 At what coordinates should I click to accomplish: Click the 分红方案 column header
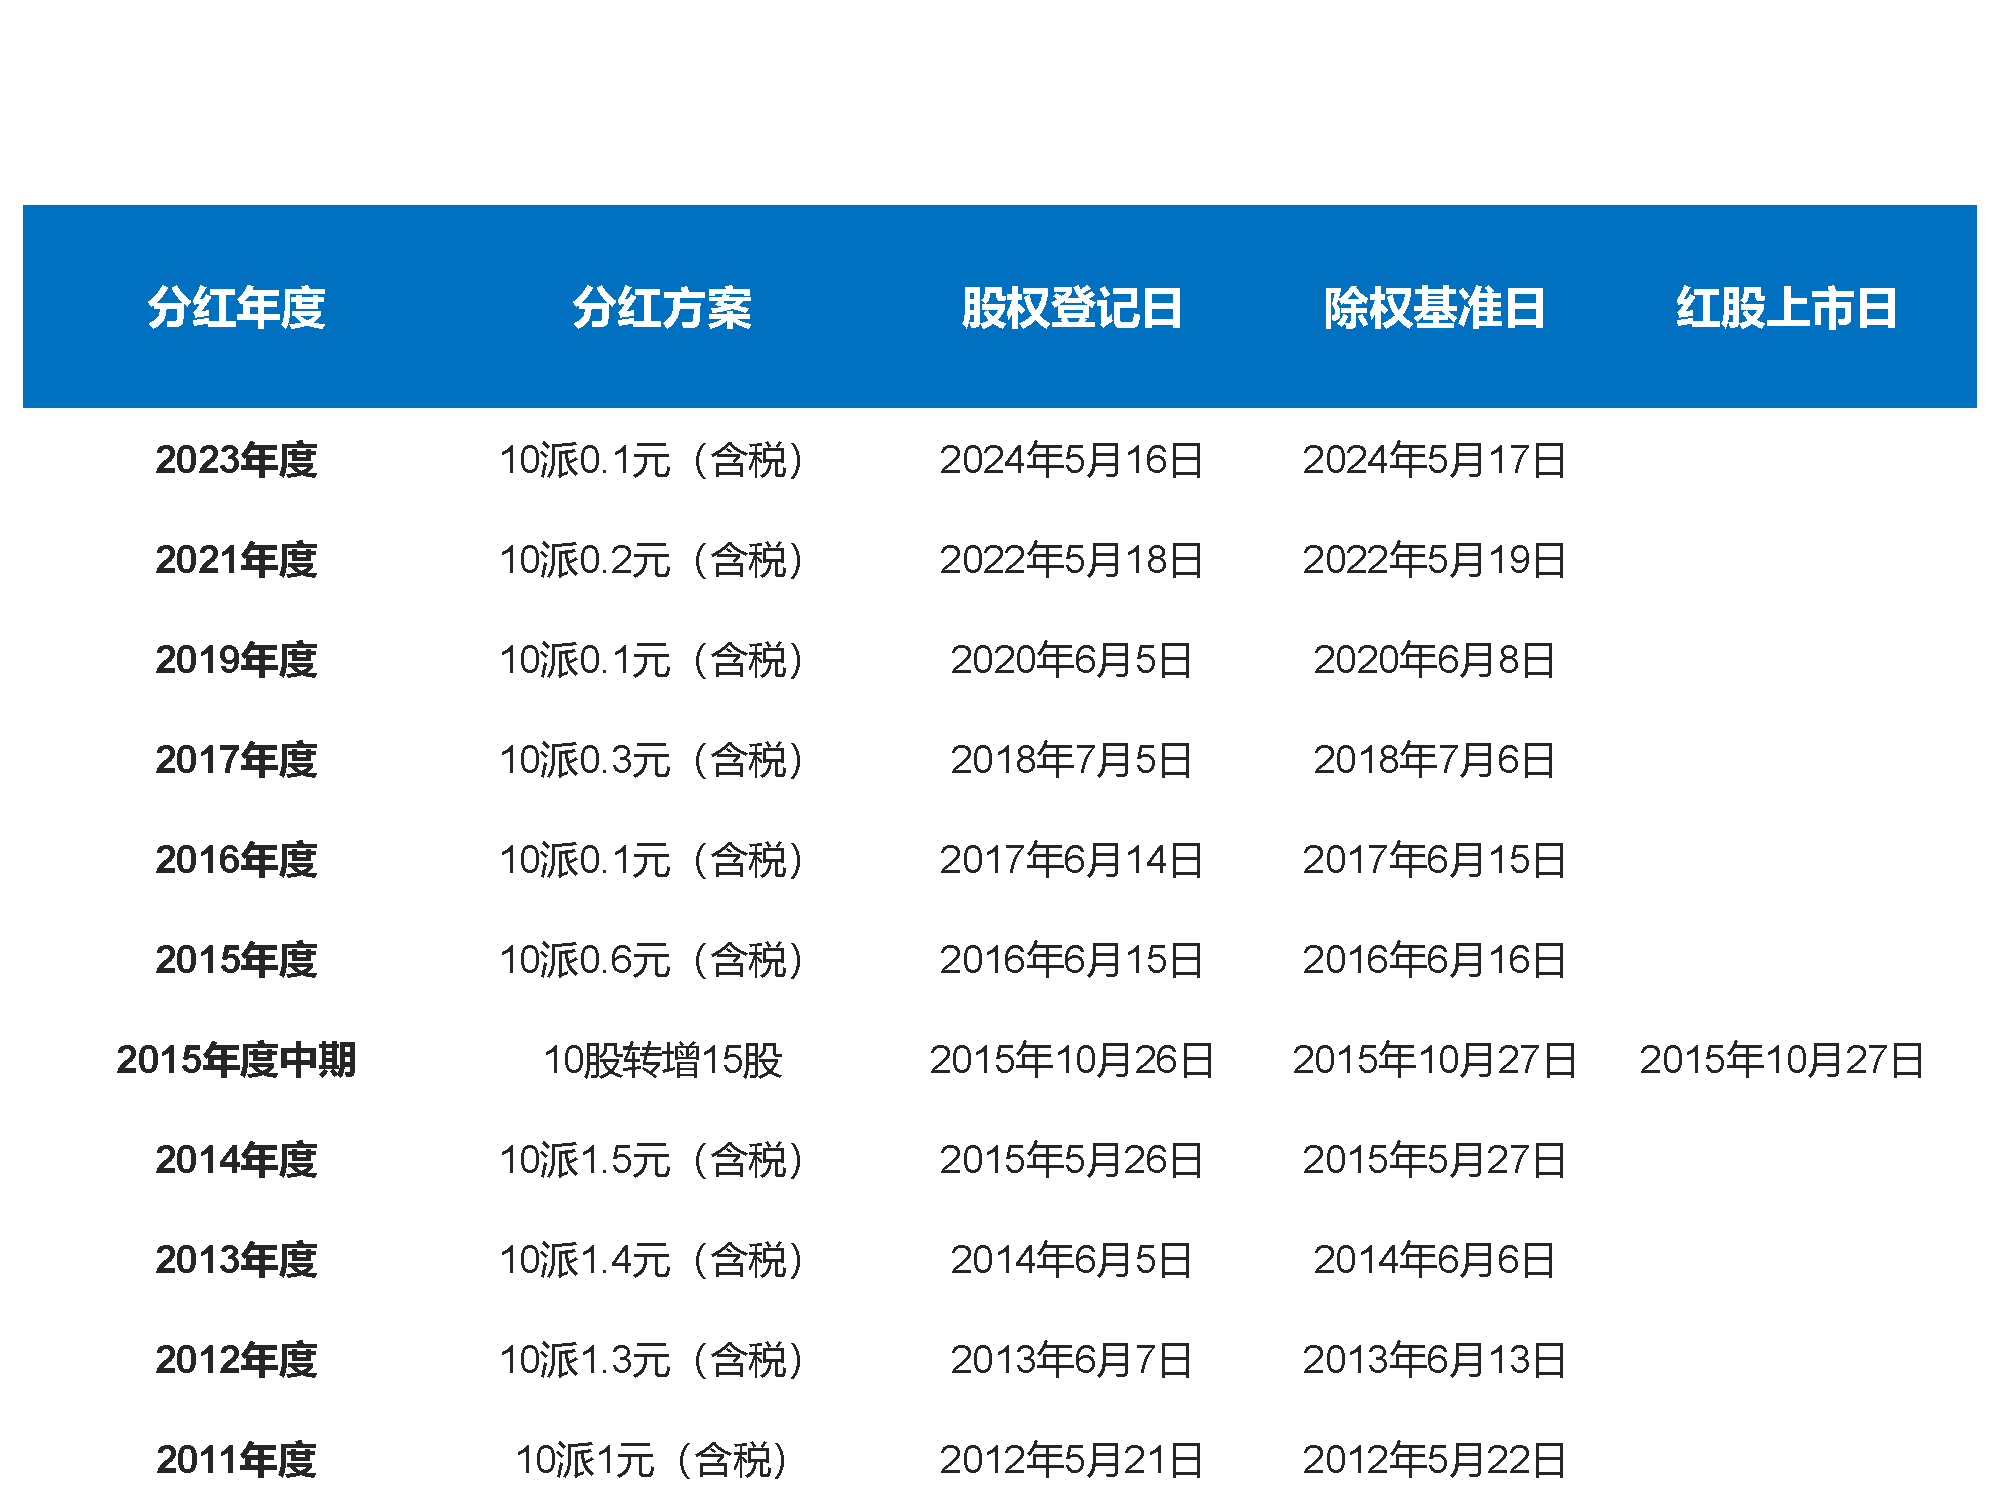(661, 307)
